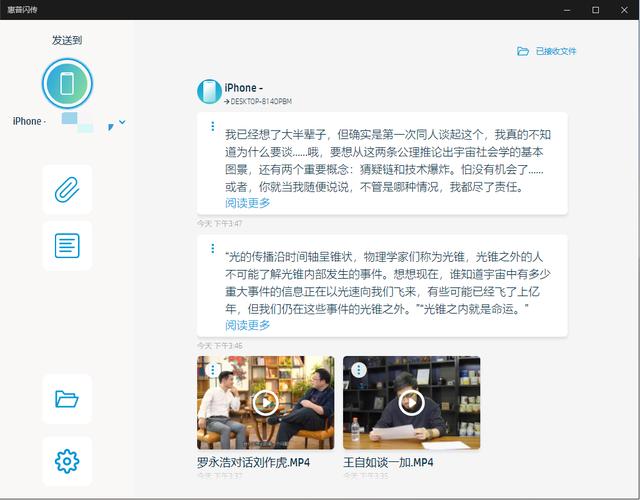Click 阅读更多 under 我已经想了大半辈子 message
The image size is (640, 500).
247,203
